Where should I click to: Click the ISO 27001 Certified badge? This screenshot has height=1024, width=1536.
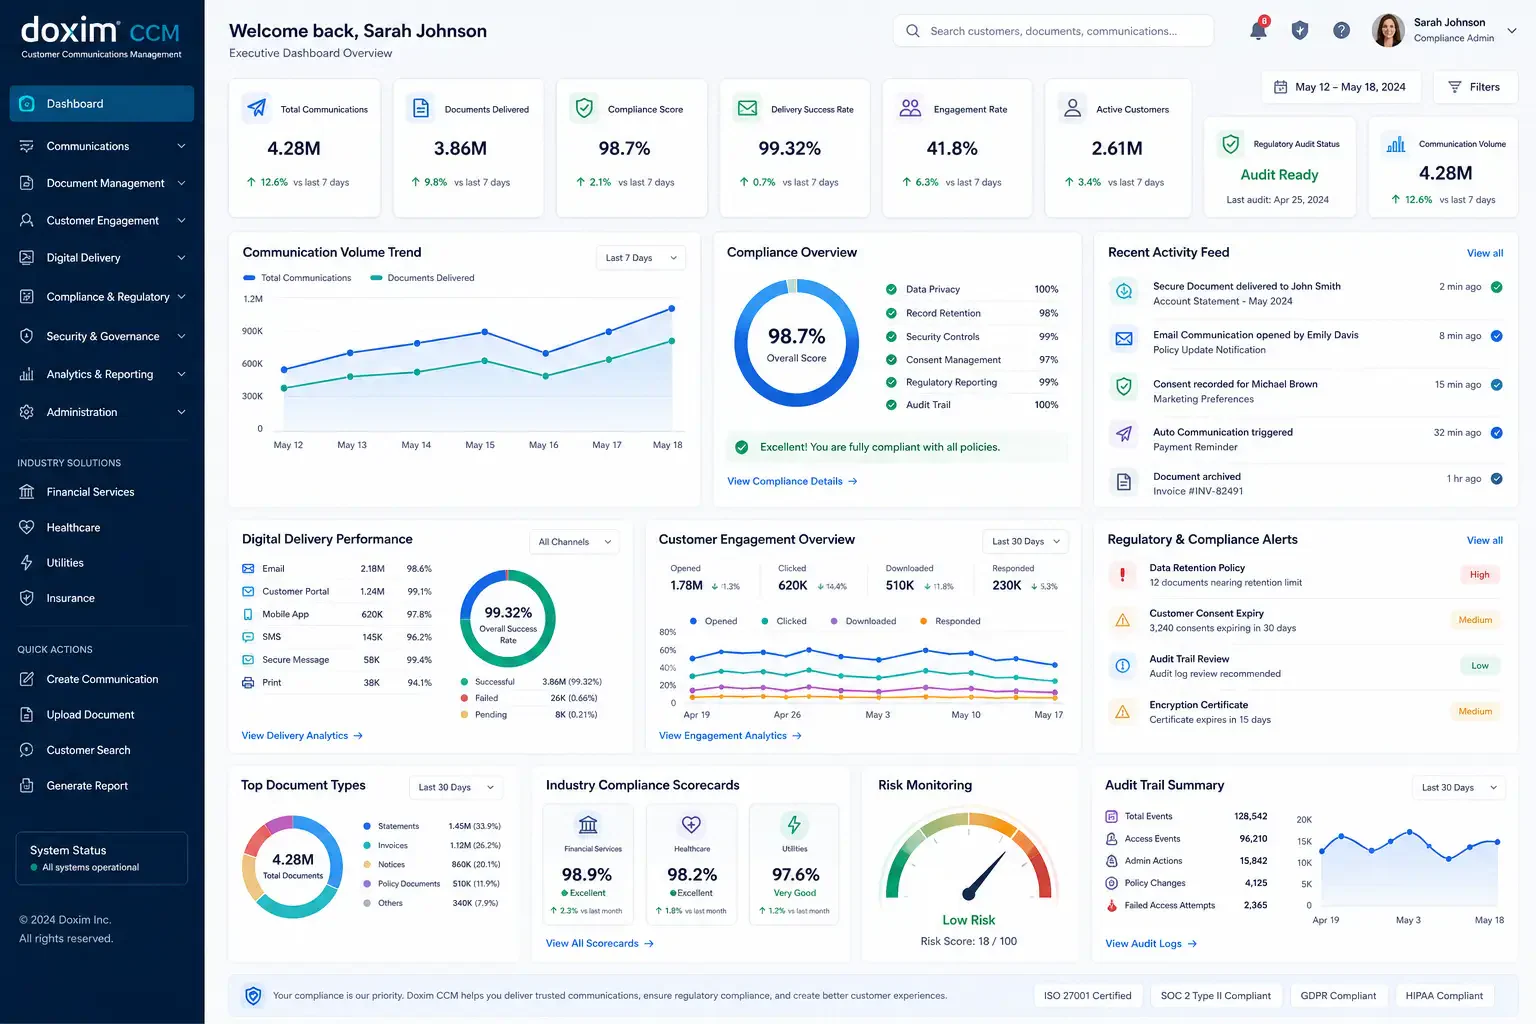(1087, 996)
